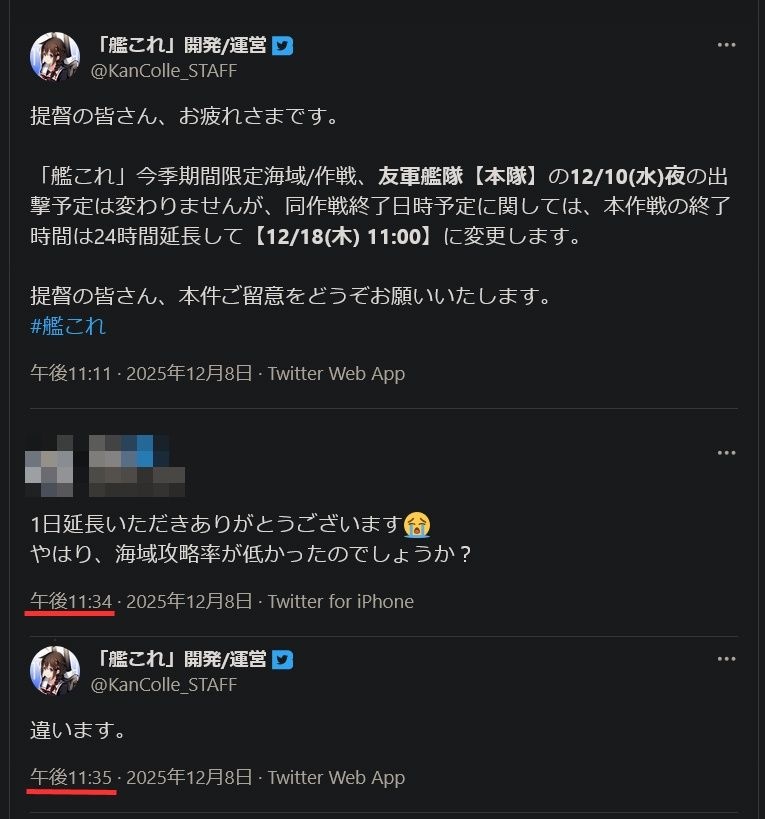Click the verified badge on the first tweet
The width and height of the screenshot is (765, 819).
point(283,46)
